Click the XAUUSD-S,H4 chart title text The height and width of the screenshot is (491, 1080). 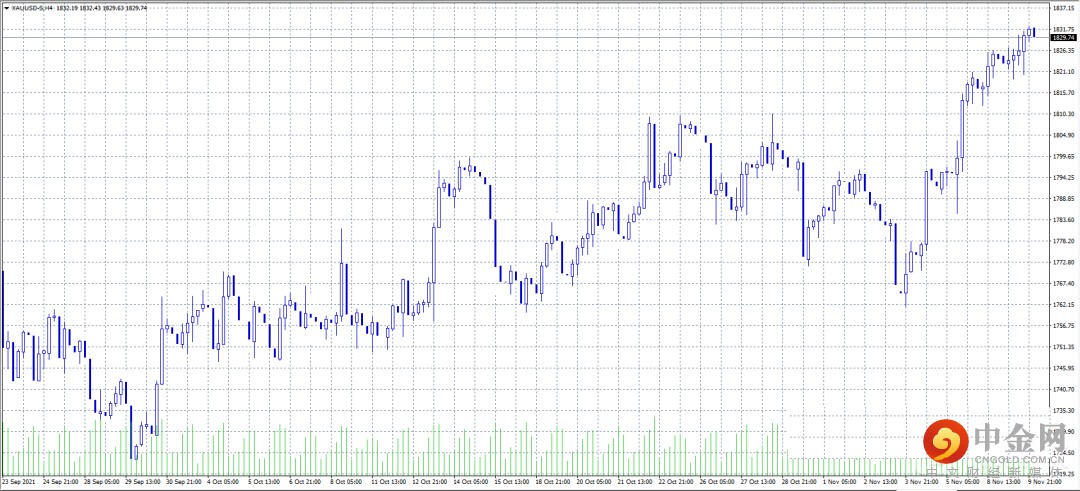coord(33,8)
